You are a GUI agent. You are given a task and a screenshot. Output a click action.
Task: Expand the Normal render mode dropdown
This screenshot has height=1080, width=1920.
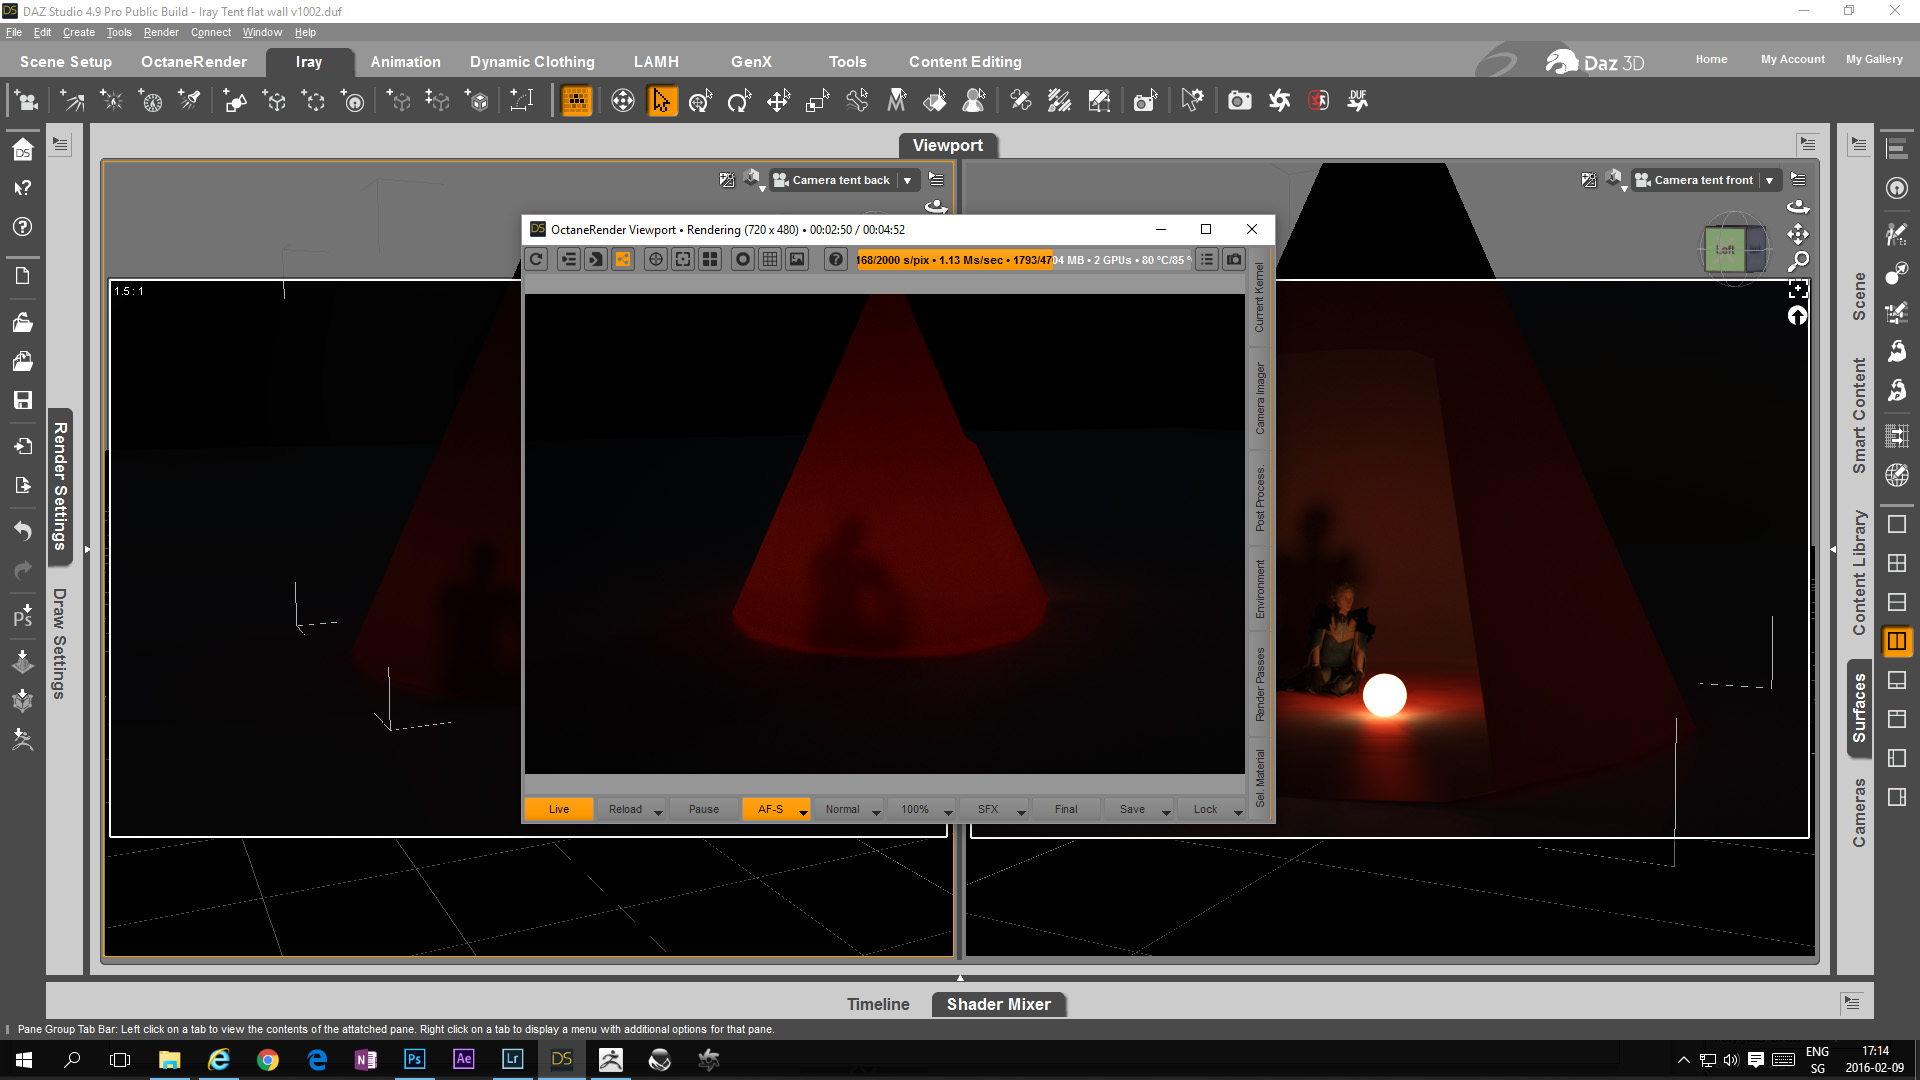[876, 811]
